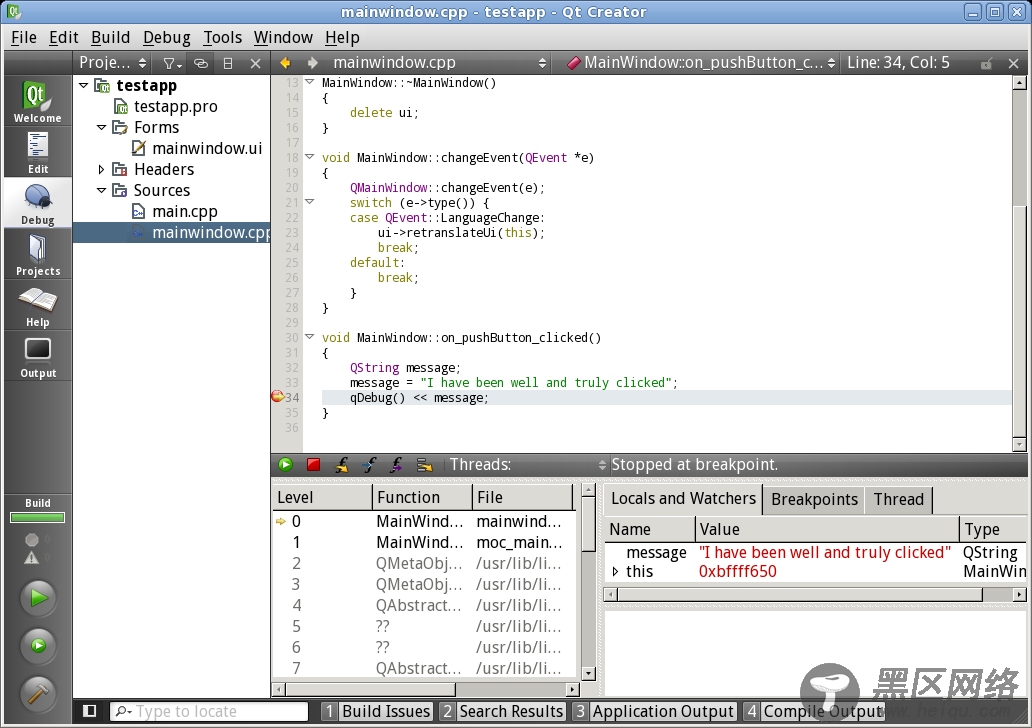
Task: Toggle the breakpoint marker on line 34
Action: 278,397
